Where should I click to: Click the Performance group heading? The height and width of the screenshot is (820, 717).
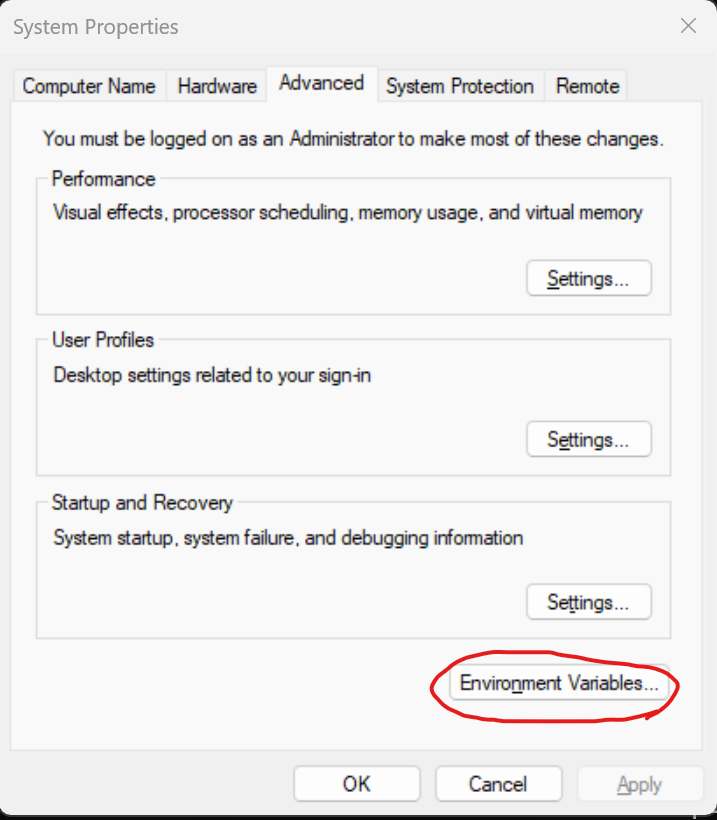(x=104, y=179)
